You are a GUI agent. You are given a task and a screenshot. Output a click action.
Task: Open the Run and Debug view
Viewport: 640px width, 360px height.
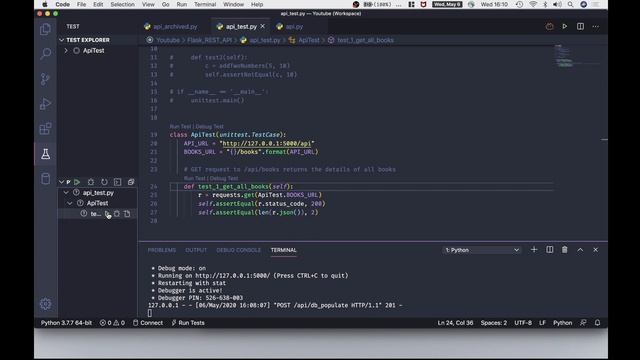click(45, 104)
